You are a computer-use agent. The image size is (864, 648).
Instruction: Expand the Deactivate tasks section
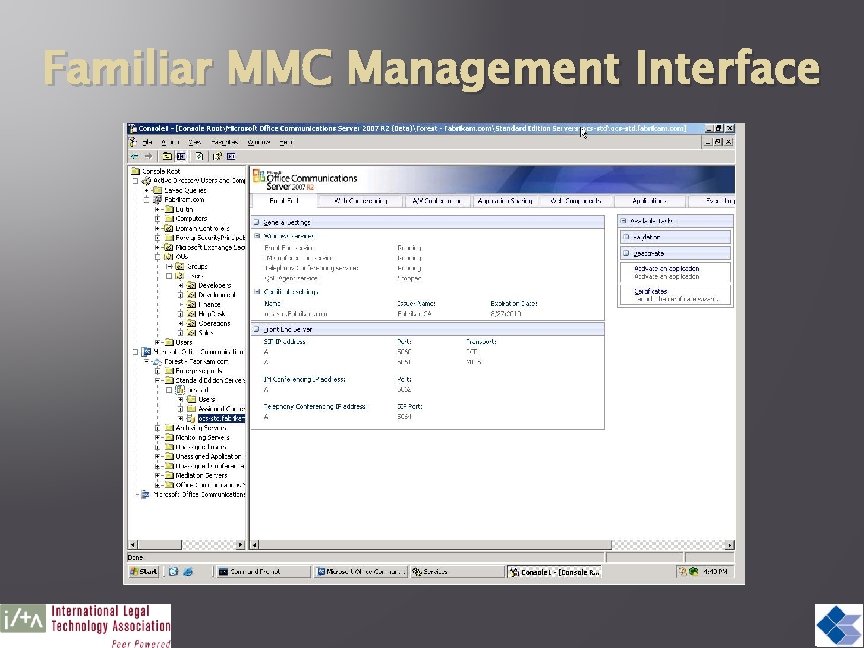tap(626, 253)
